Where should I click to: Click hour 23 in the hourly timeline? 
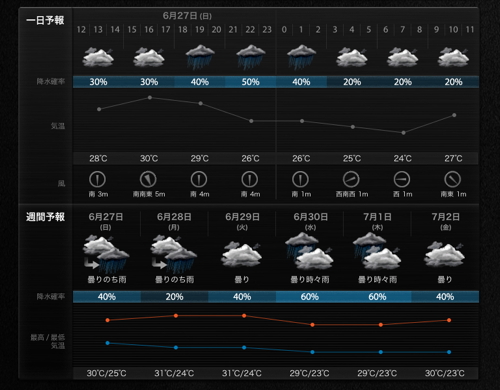[267, 30]
